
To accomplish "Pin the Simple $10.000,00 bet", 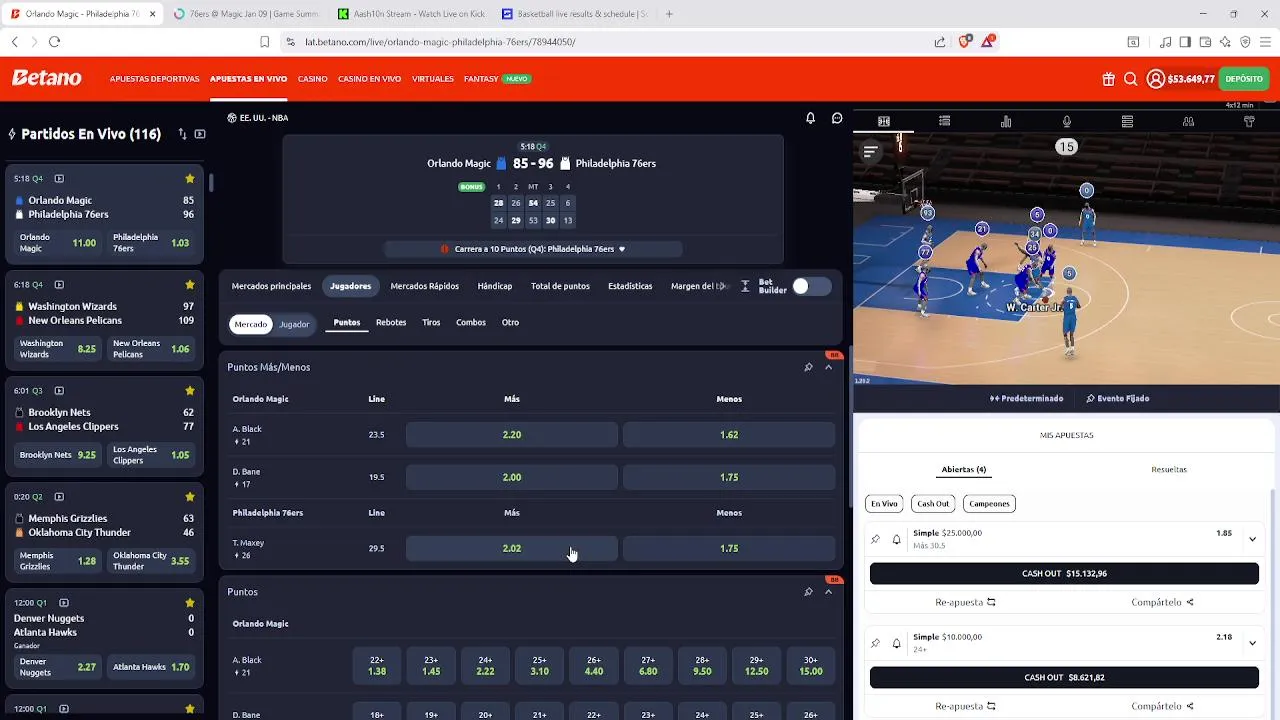I will tap(875, 643).
